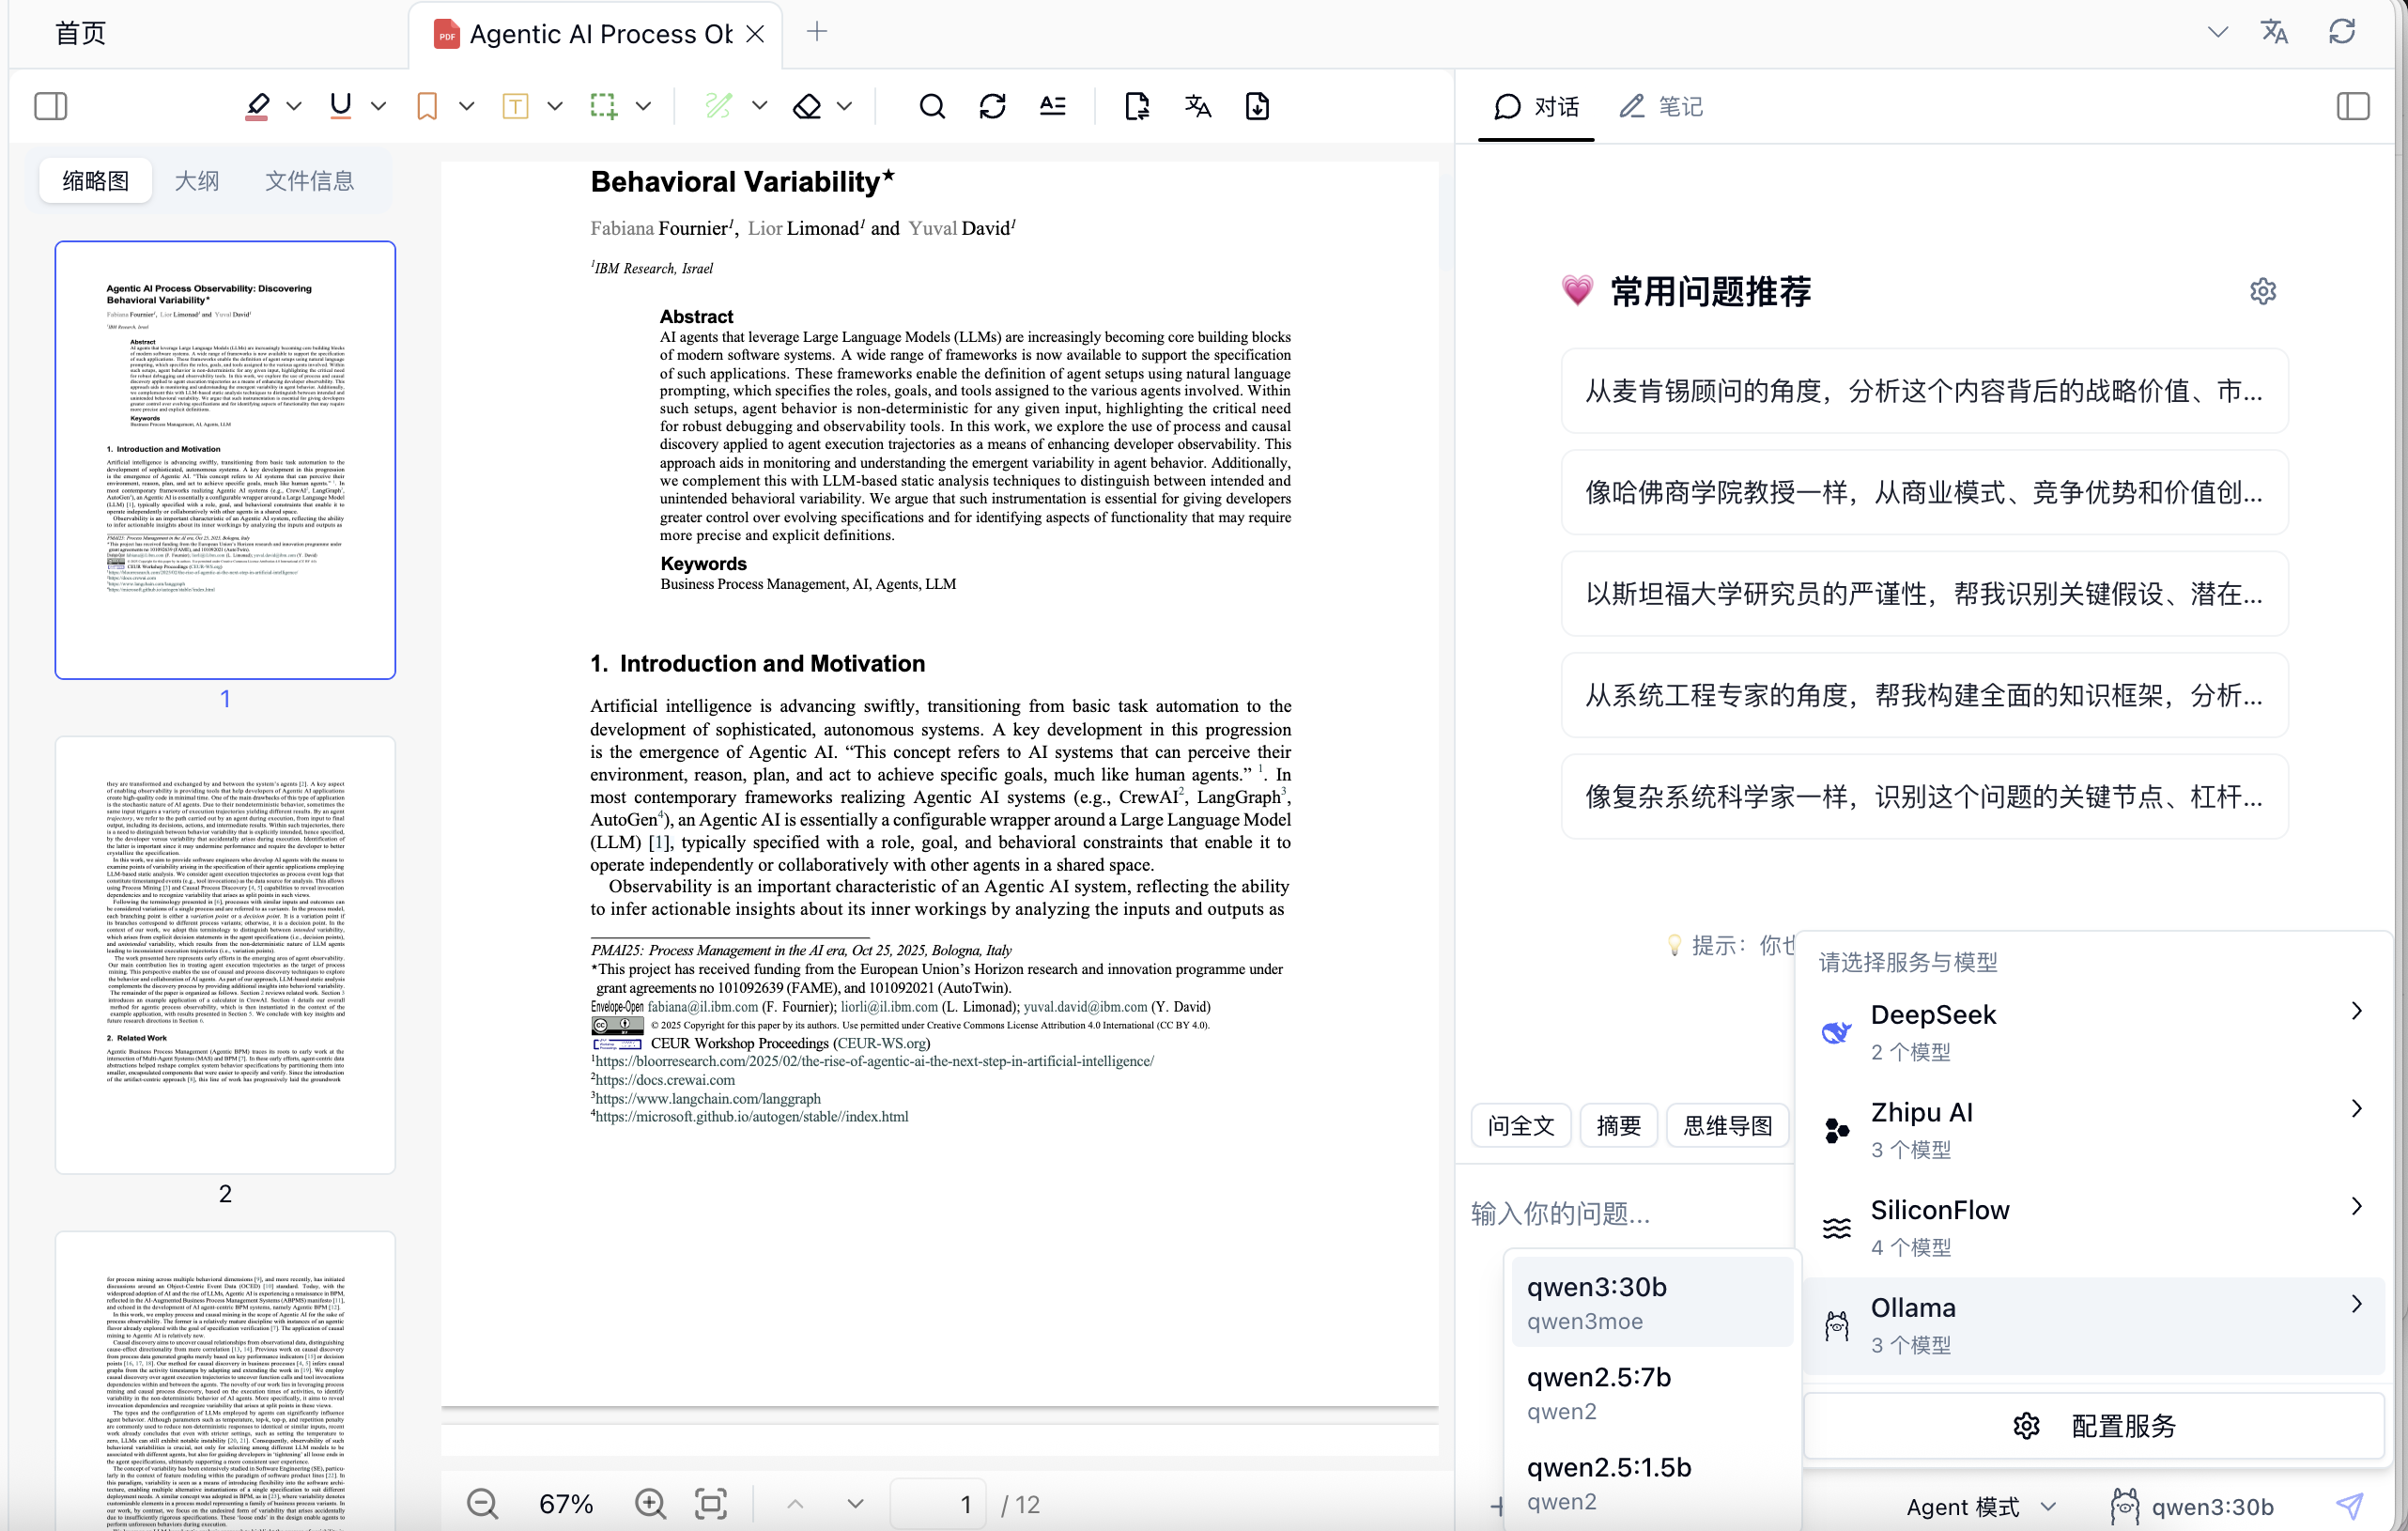
Task: Choose the eraser tool
Action: coord(807,106)
